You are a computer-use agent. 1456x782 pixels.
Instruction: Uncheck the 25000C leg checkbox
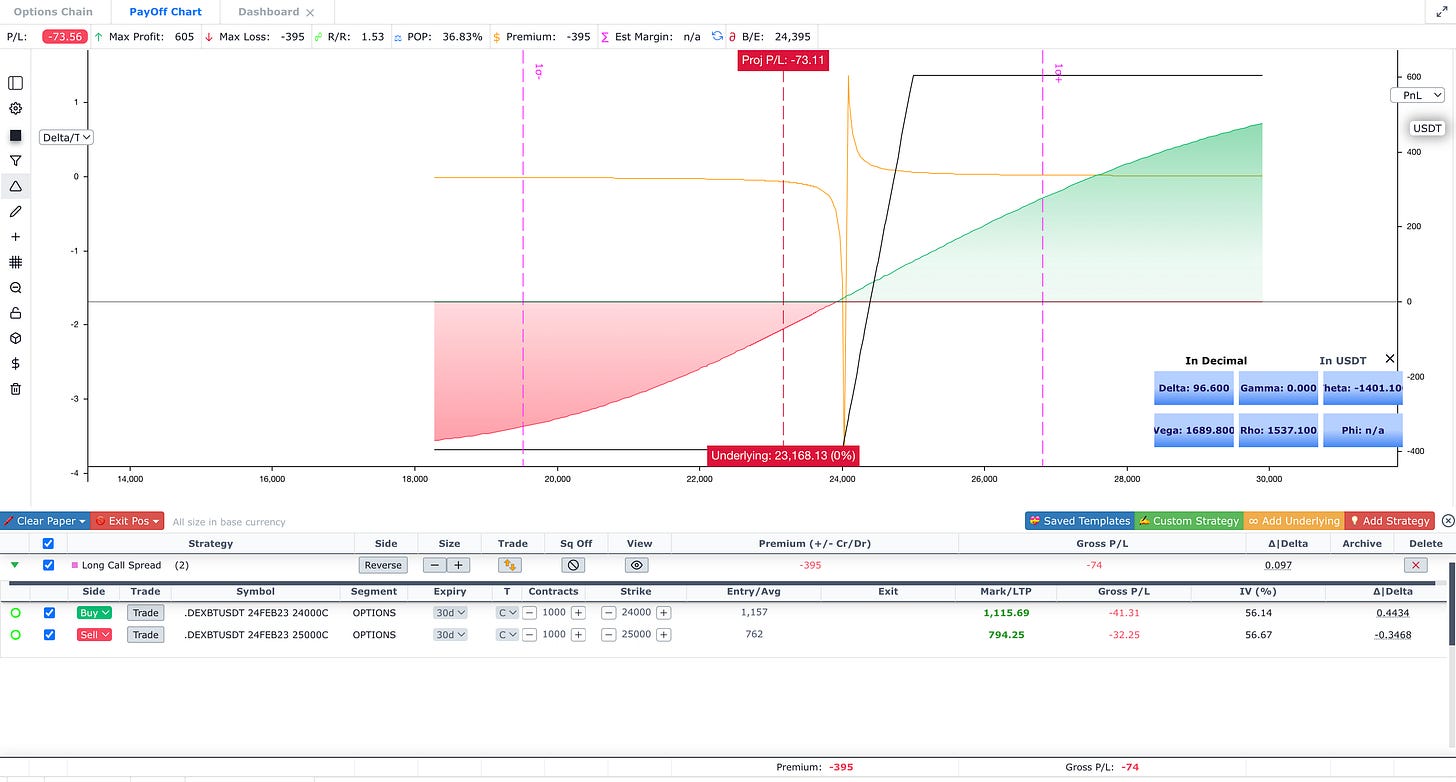click(x=49, y=635)
